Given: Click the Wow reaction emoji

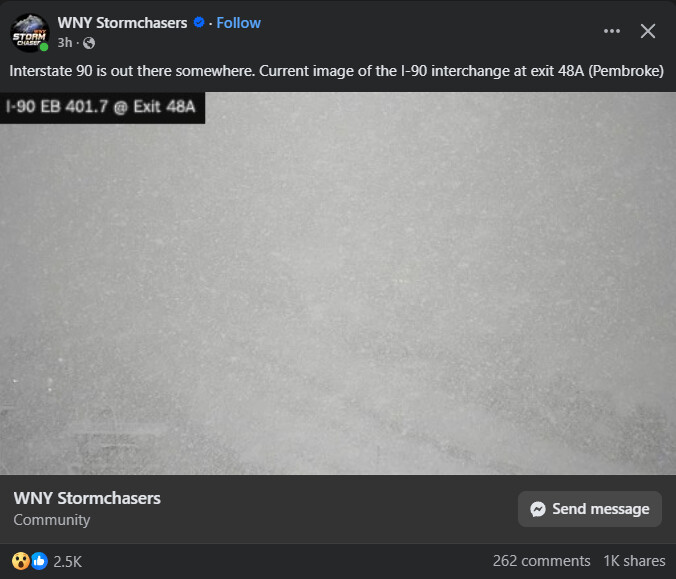Looking at the screenshot, I should (x=21, y=561).
